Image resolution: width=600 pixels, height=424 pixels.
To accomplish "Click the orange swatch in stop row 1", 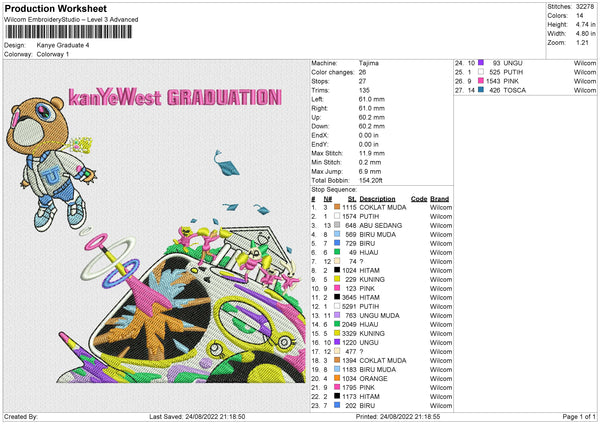I will tap(337, 207).
